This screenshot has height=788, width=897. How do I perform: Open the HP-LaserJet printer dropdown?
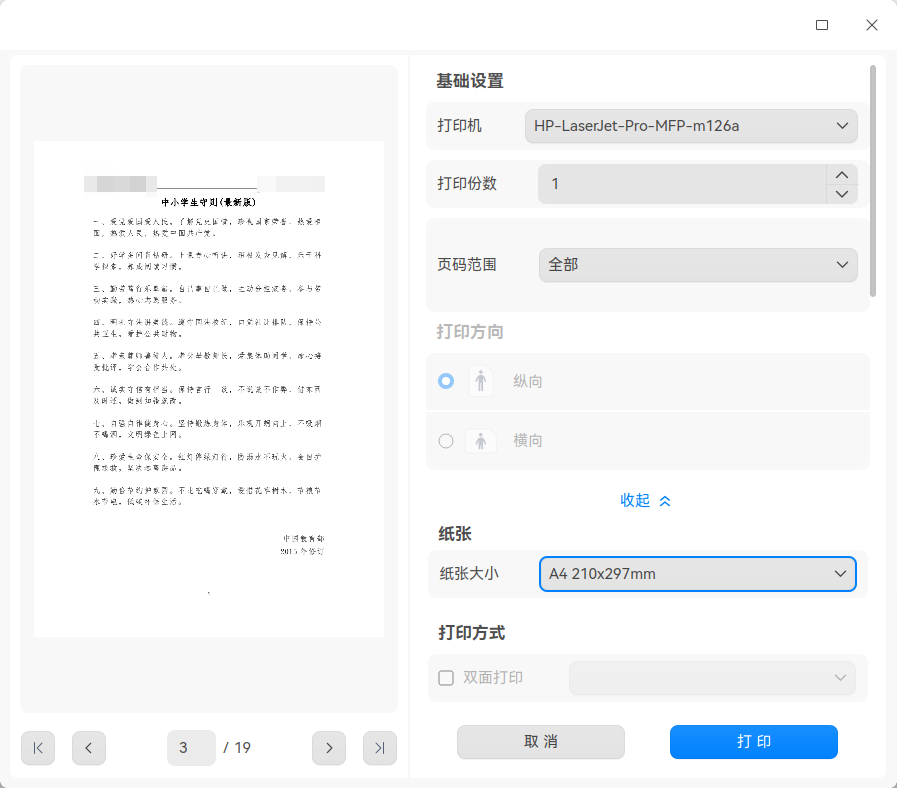(691, 126)
